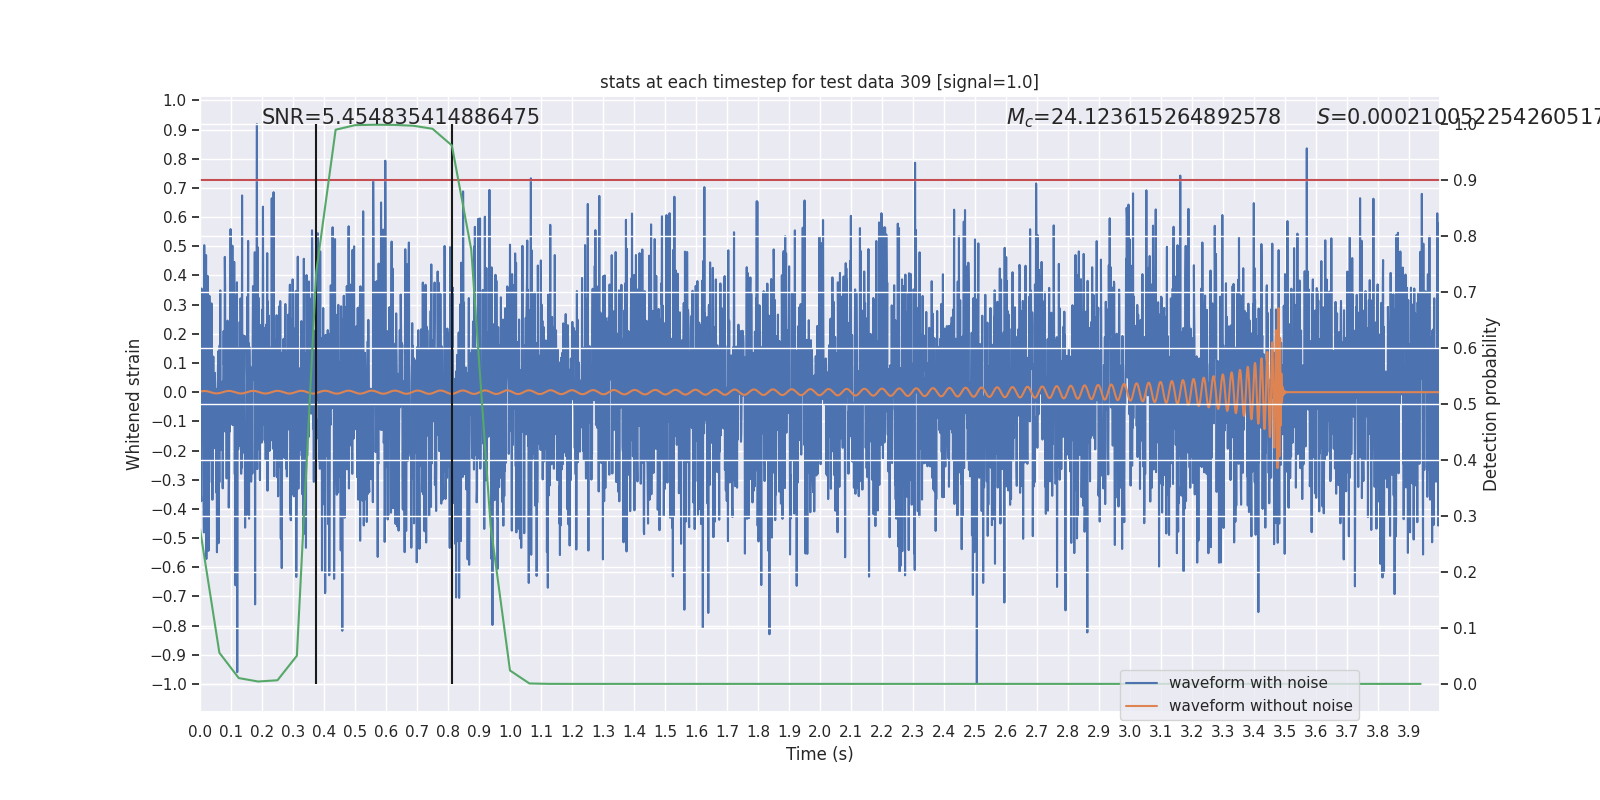Click the 'Whitened strain' y-axis label
The image size is (1600, 800).
[134, 404]
